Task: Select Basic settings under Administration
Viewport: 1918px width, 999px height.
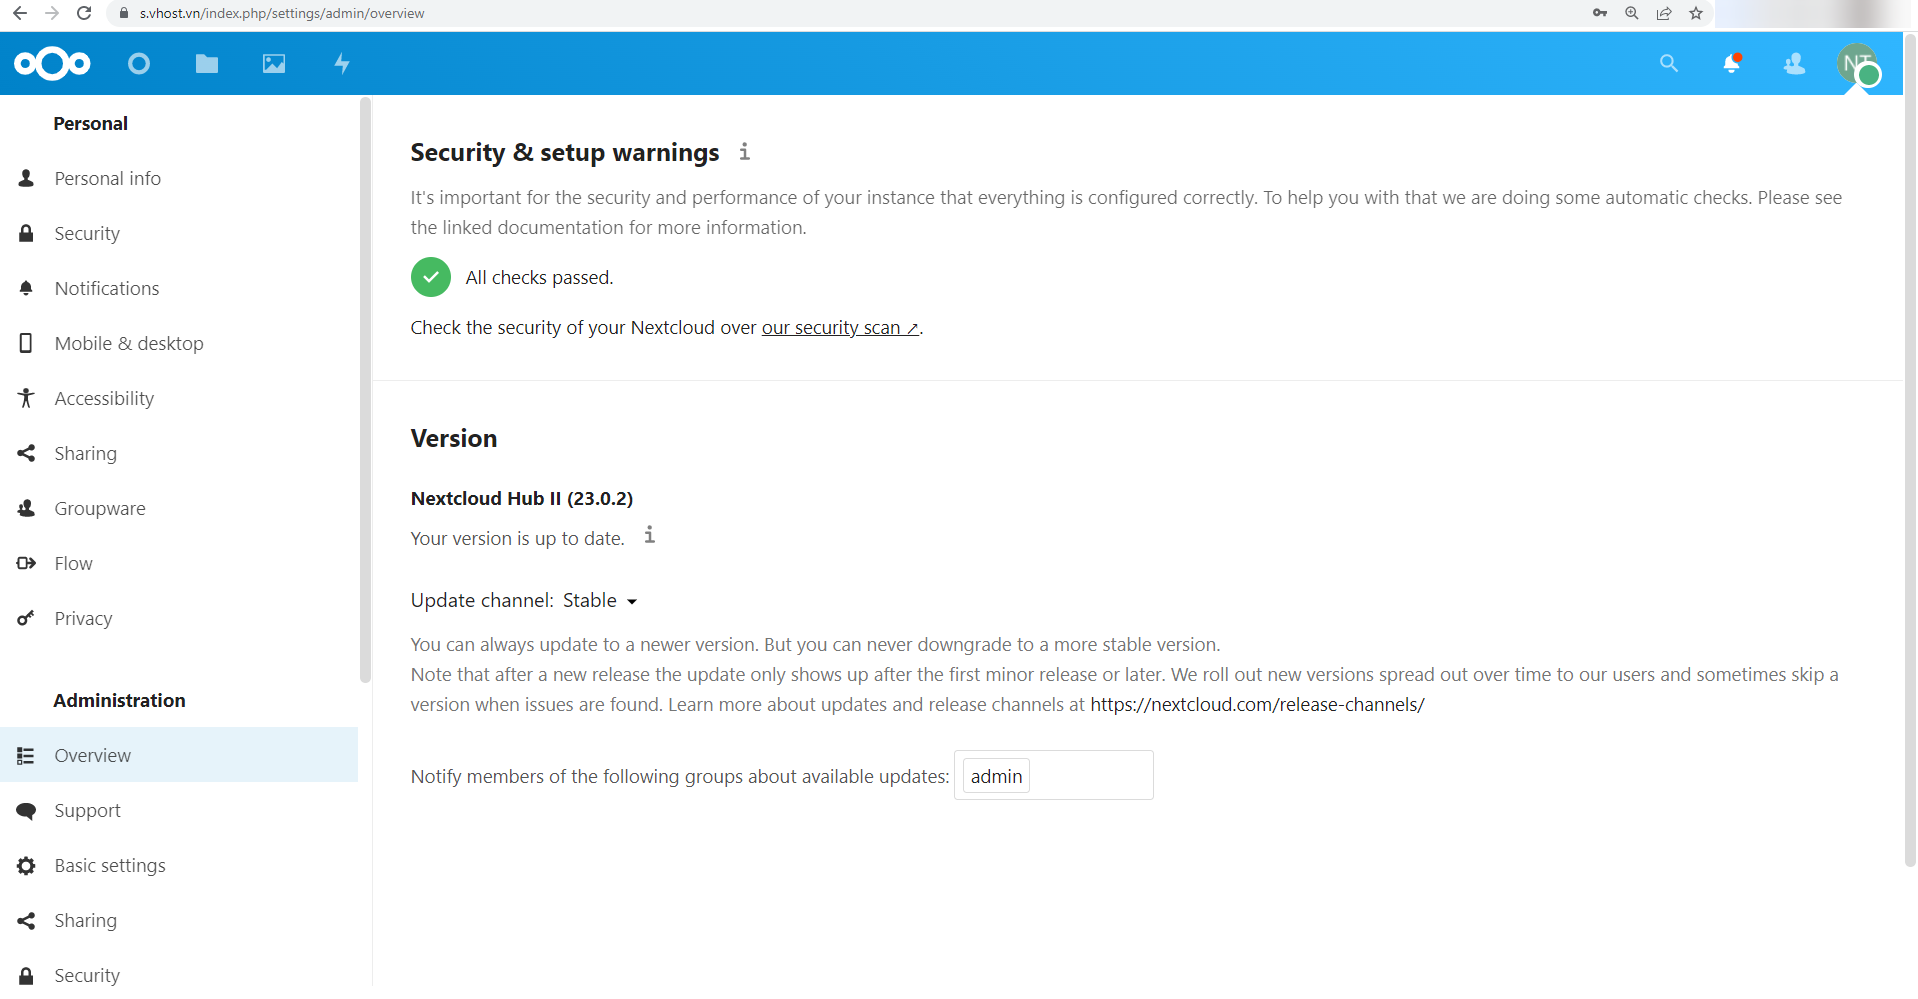Action: 110,866
